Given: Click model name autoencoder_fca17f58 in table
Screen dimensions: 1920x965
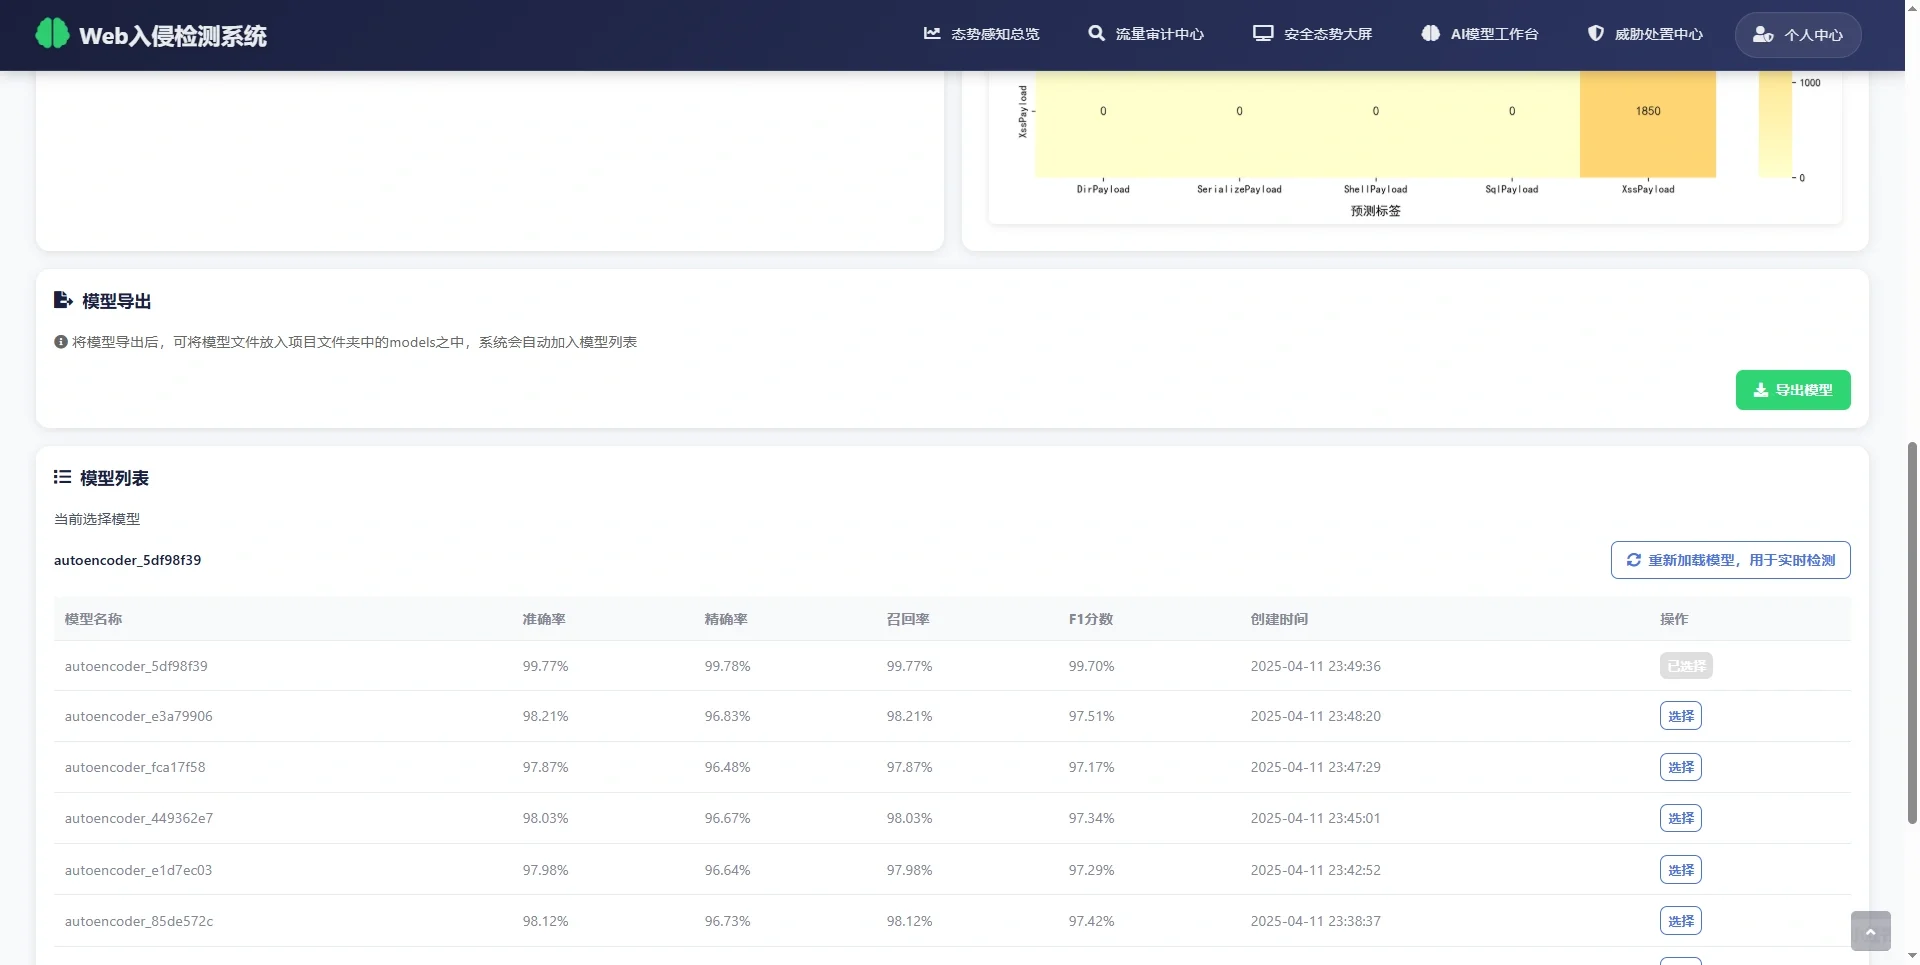Looking at the screenshot, I should point(135,767).
